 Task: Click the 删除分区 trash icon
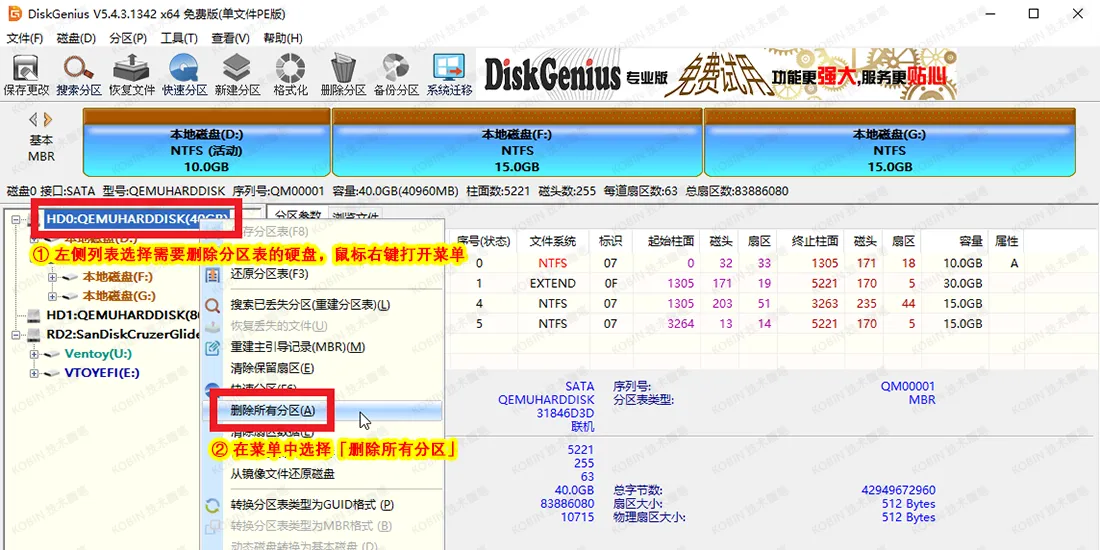tap(343, 68)
